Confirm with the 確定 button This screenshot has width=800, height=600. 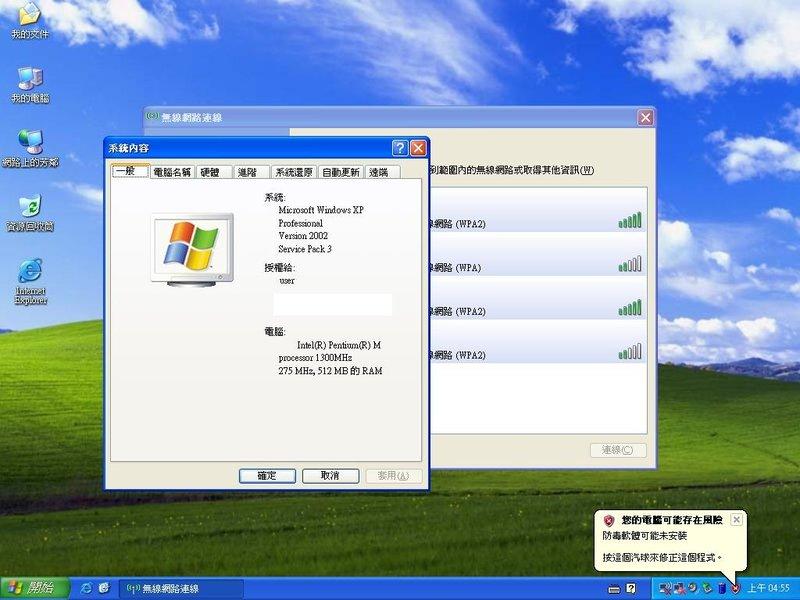267,476
